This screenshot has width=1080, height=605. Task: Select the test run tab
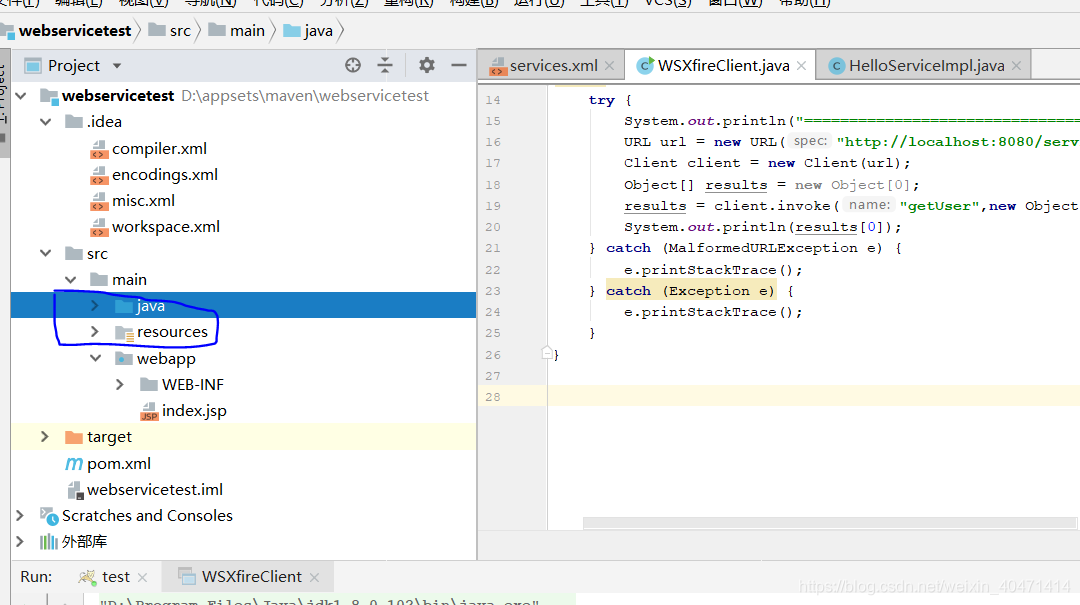point(115,577)
